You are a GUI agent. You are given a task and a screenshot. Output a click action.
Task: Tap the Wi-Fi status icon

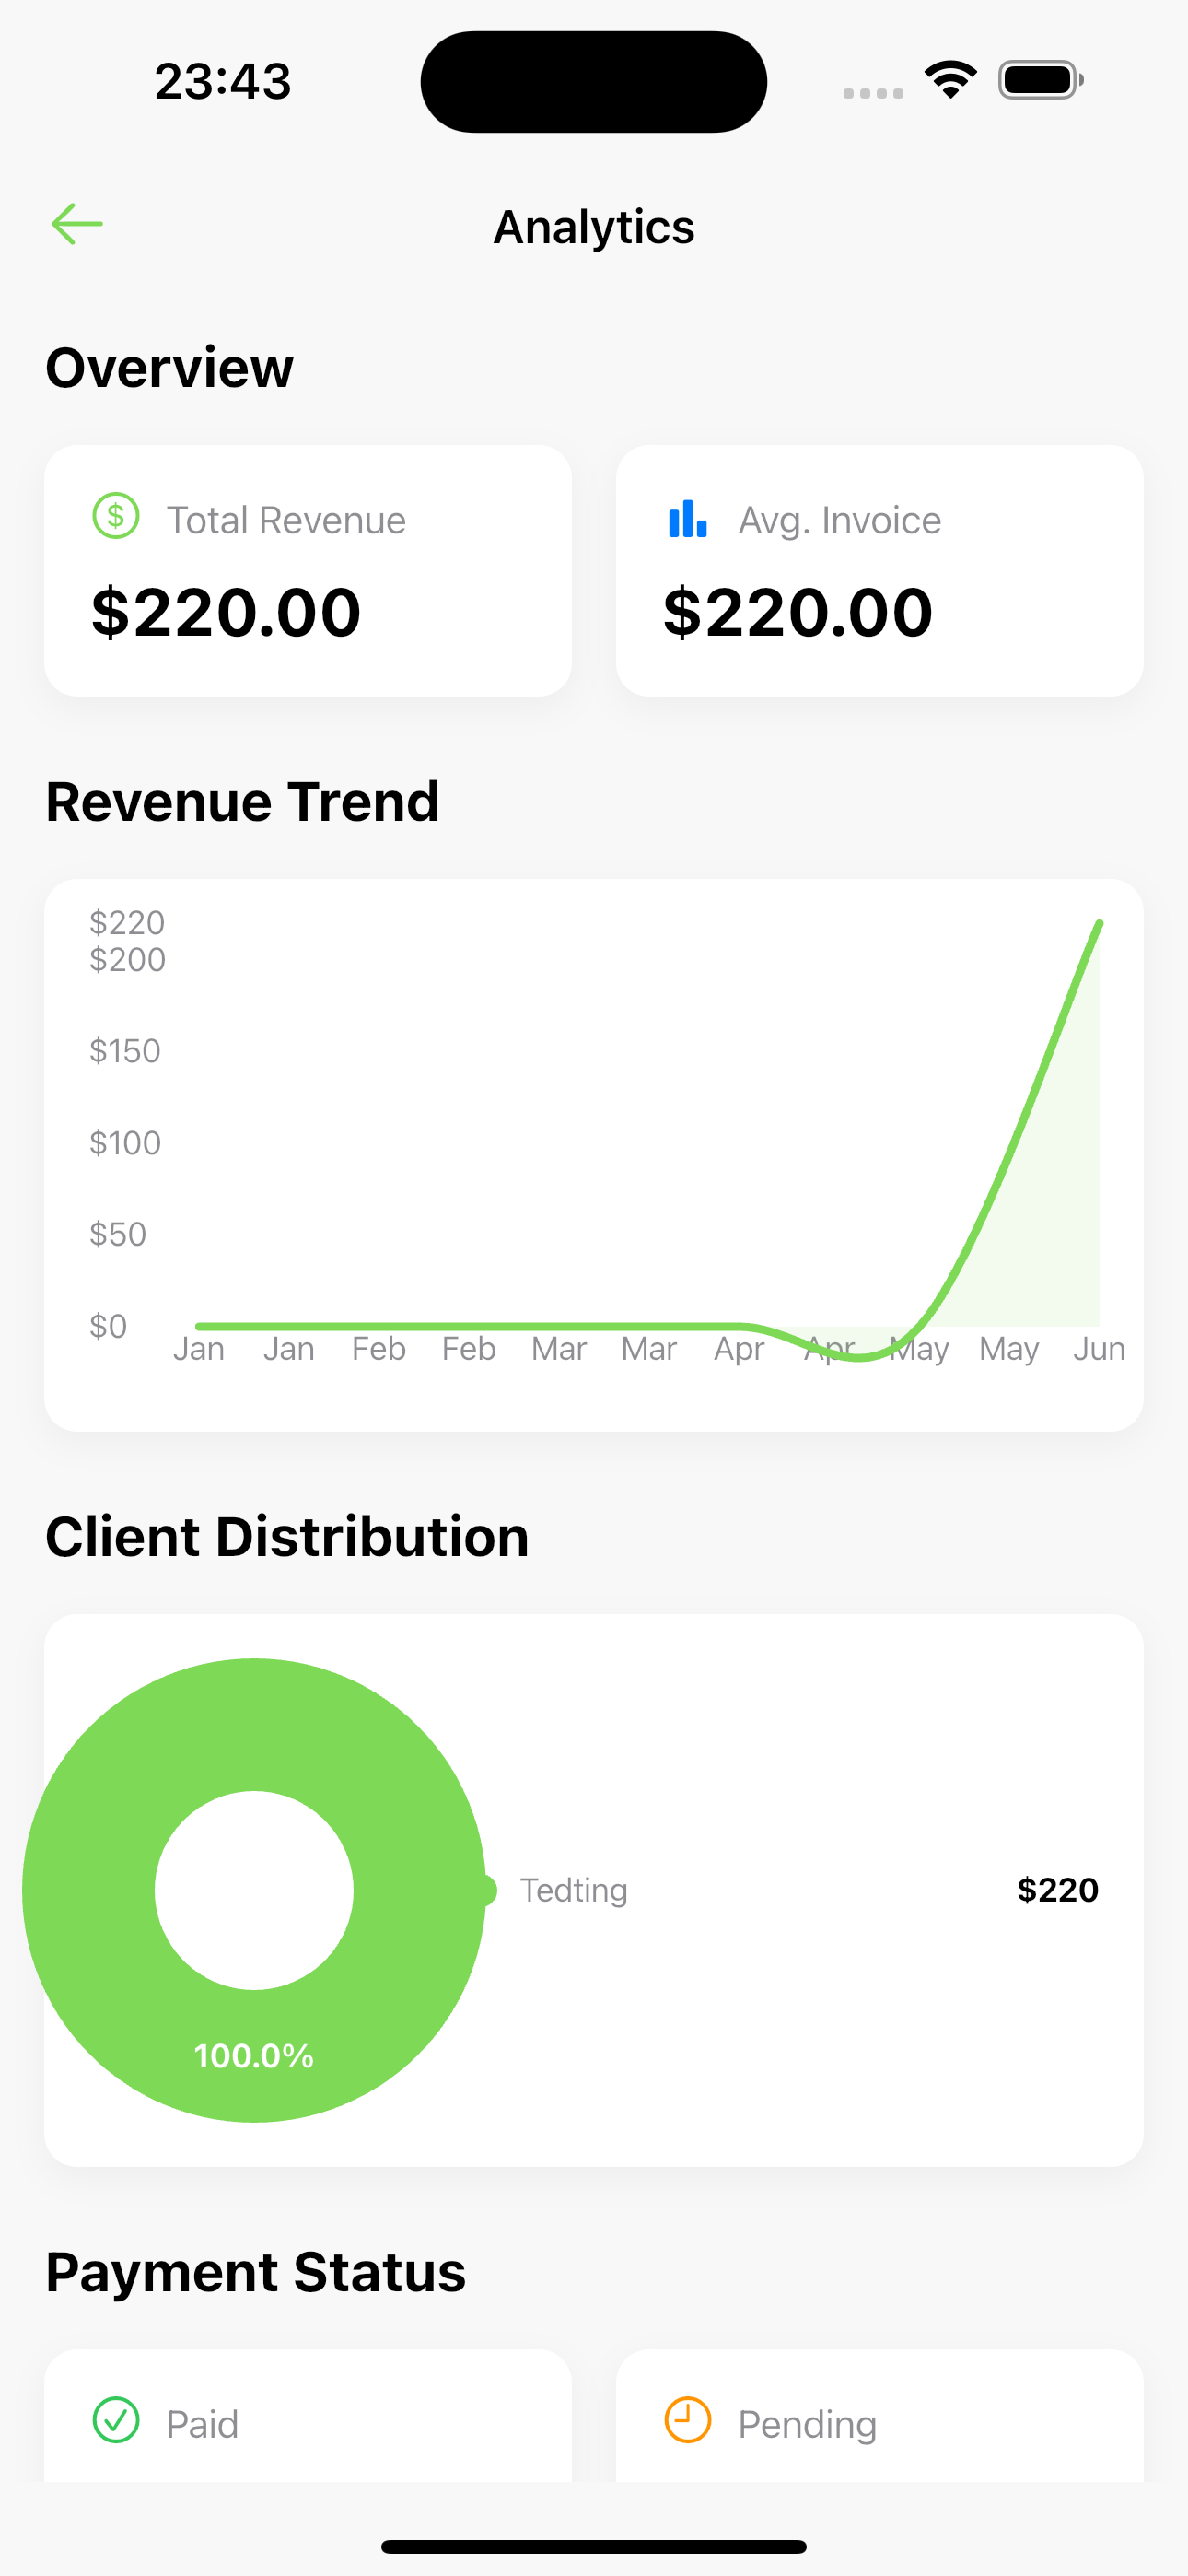950,80
